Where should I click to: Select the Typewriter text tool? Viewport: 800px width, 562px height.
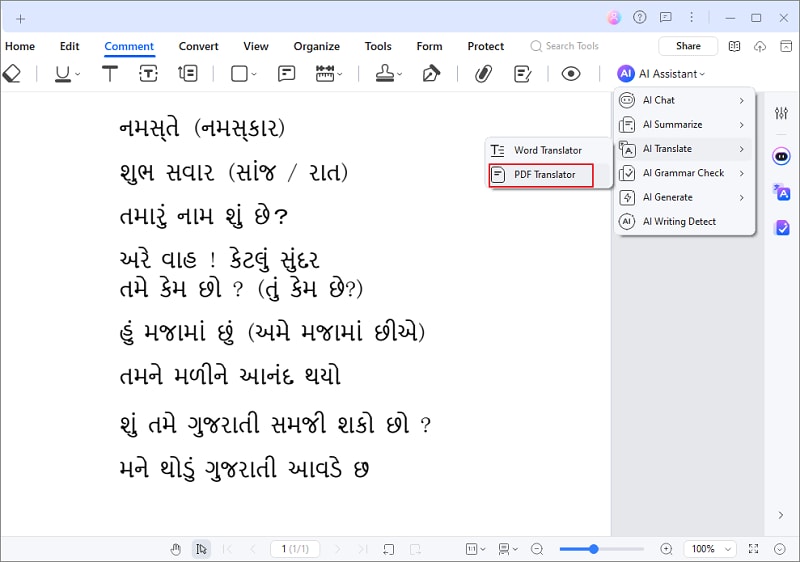pos(110,74)
